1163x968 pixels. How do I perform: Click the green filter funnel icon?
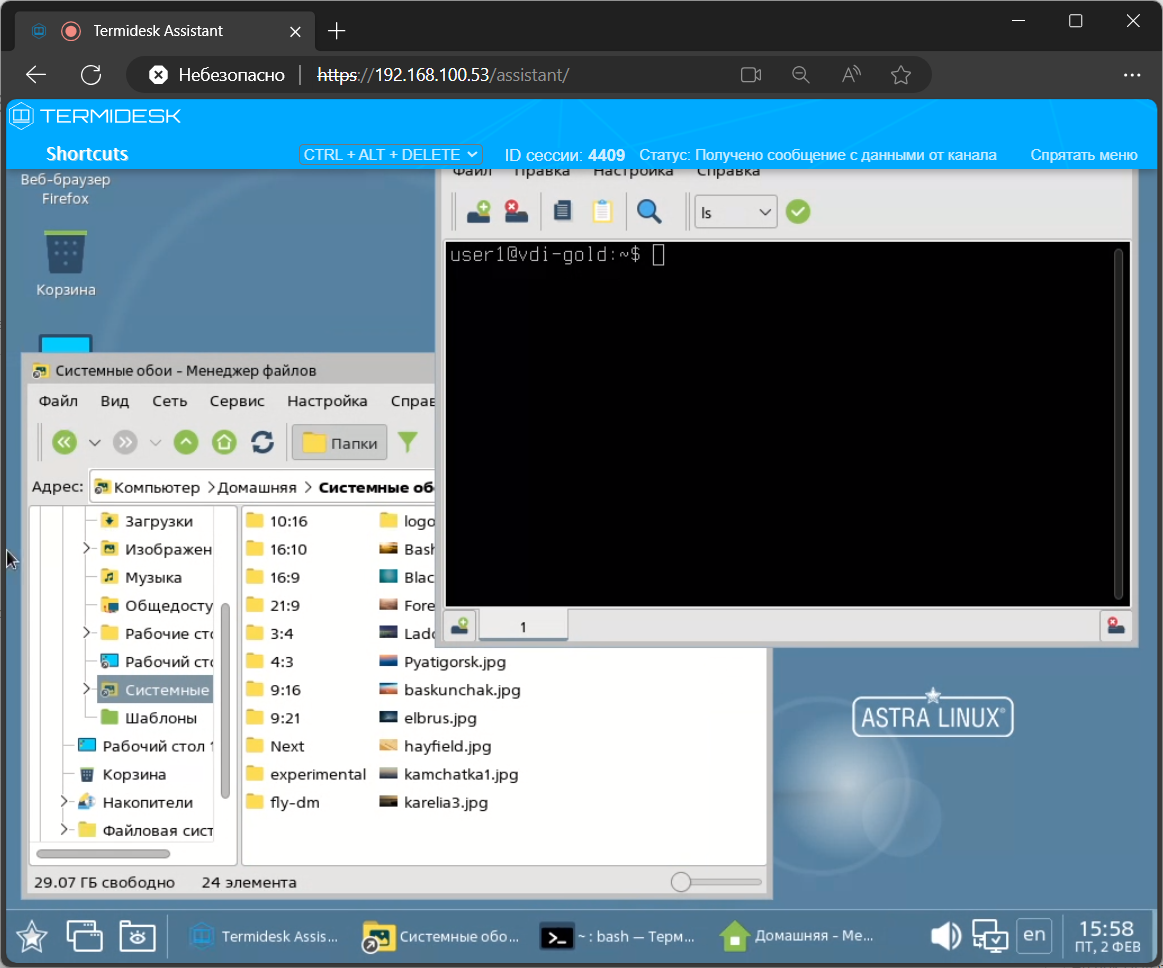click(x=408, y=442)
